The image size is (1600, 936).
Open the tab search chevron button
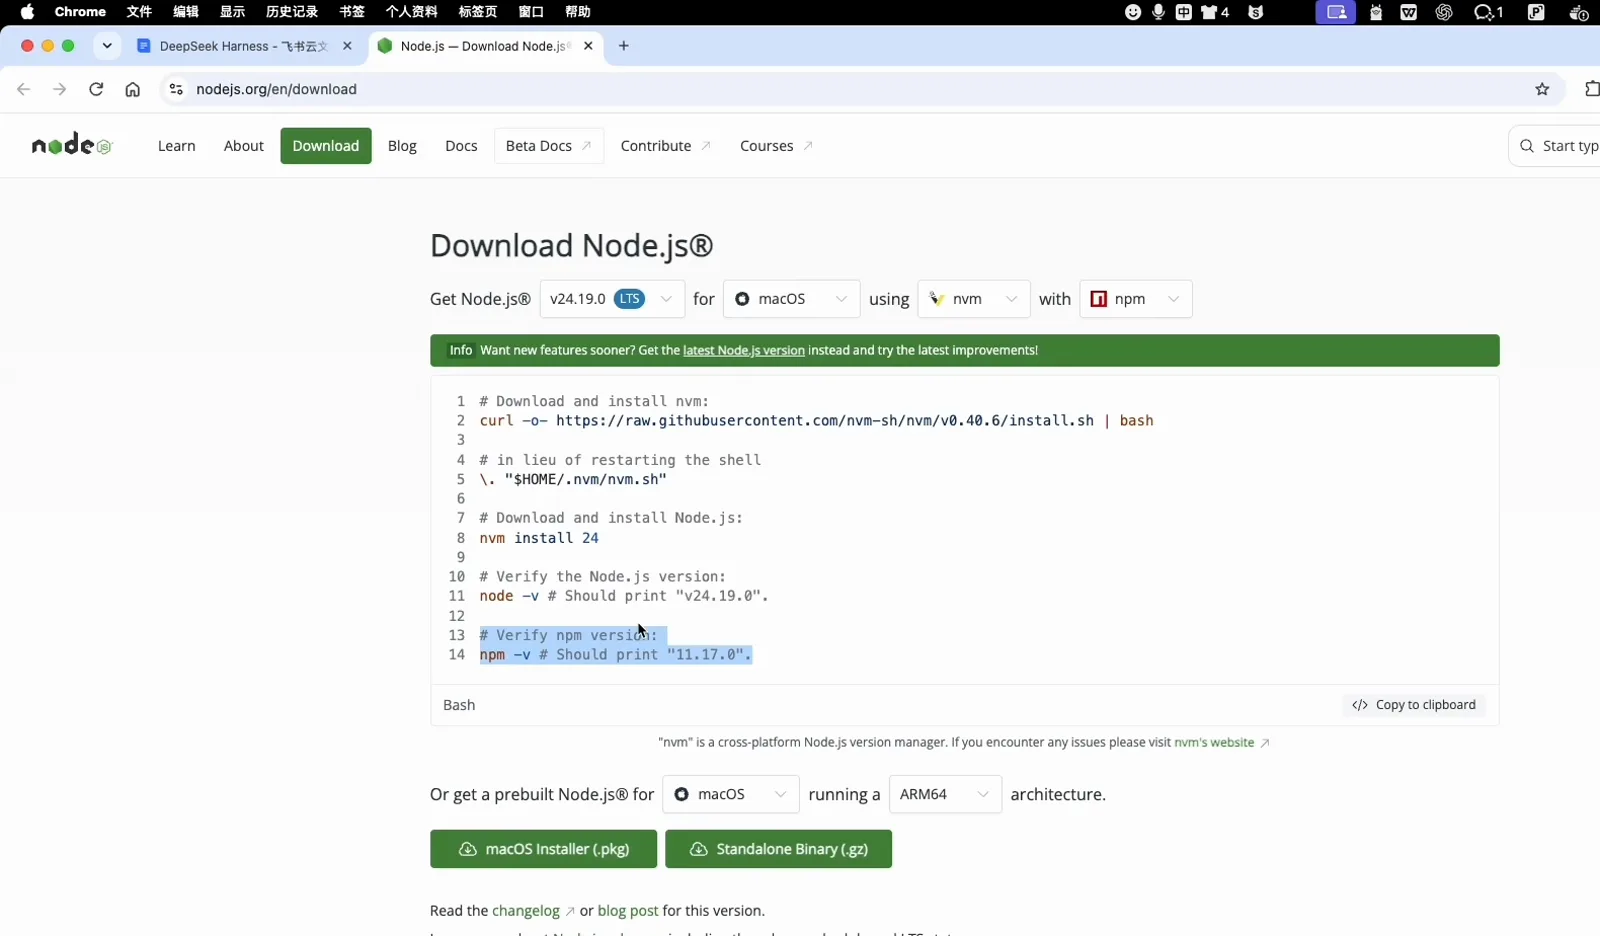click(107, 46)
